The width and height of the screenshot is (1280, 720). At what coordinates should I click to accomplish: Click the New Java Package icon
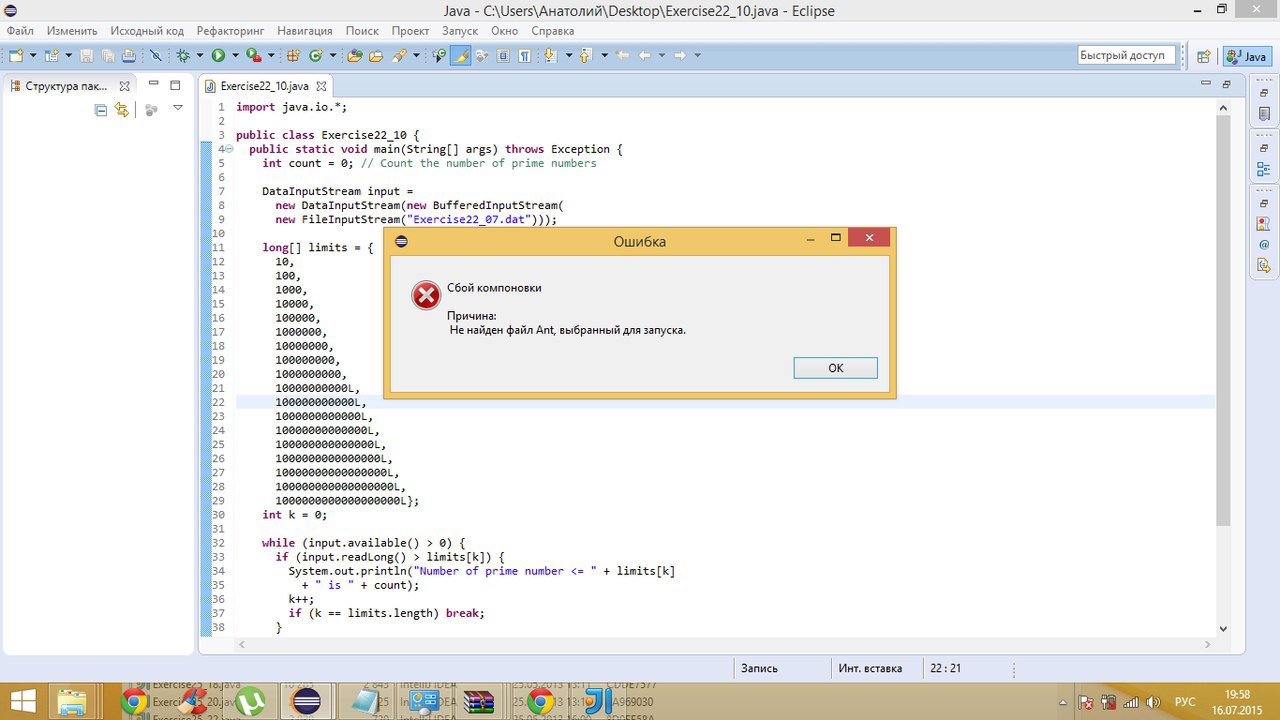point(291,56)
